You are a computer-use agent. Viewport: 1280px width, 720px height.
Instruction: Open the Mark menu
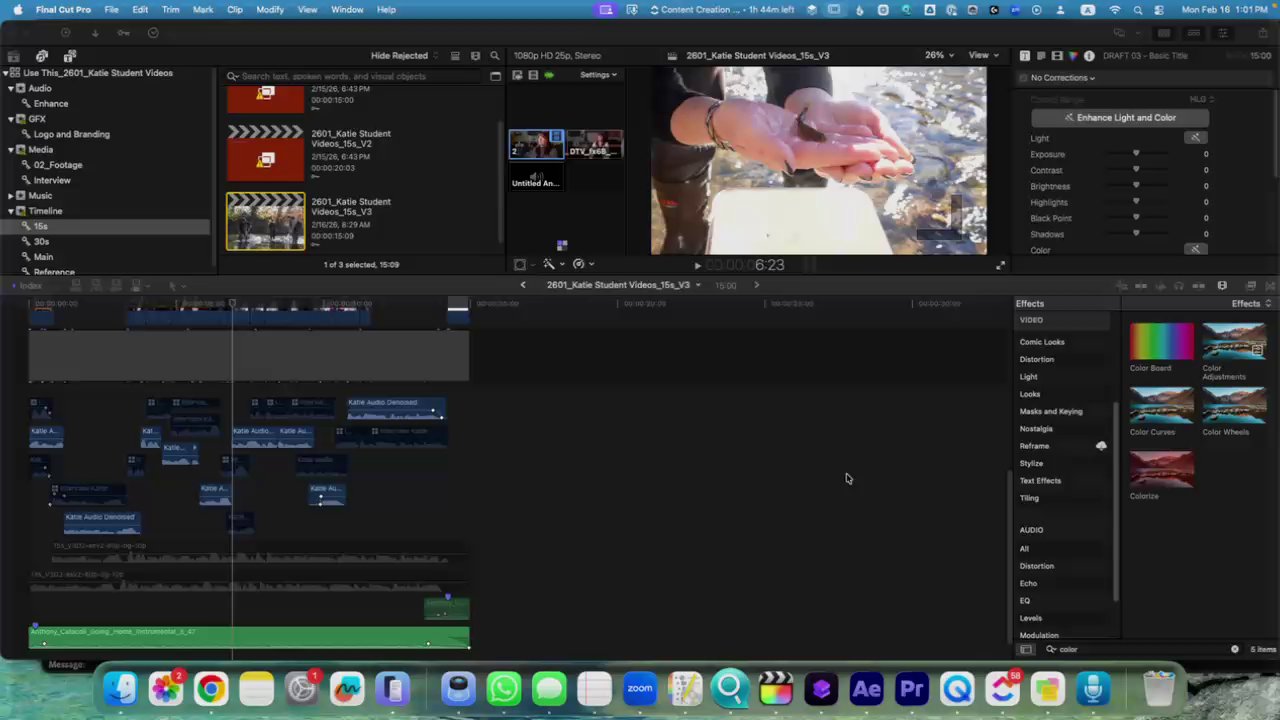coord(203,9)
